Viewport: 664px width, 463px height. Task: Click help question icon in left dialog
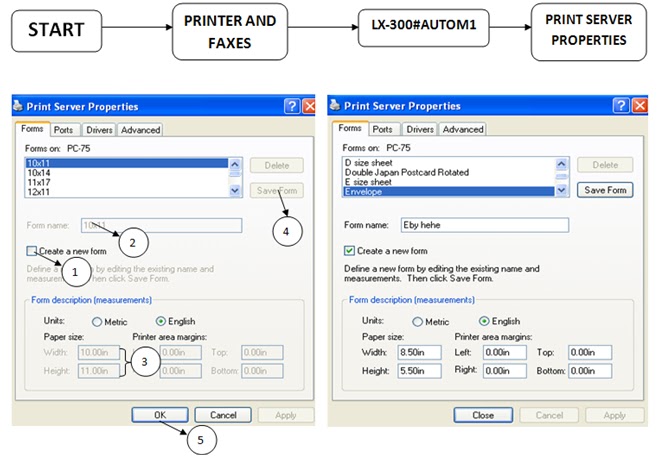[292, 106]
